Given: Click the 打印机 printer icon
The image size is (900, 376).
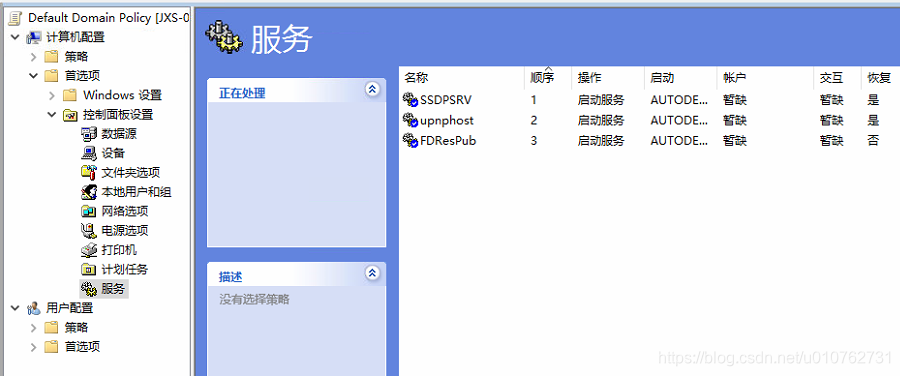Looking at the screenshot, I should tap(89, 250).
